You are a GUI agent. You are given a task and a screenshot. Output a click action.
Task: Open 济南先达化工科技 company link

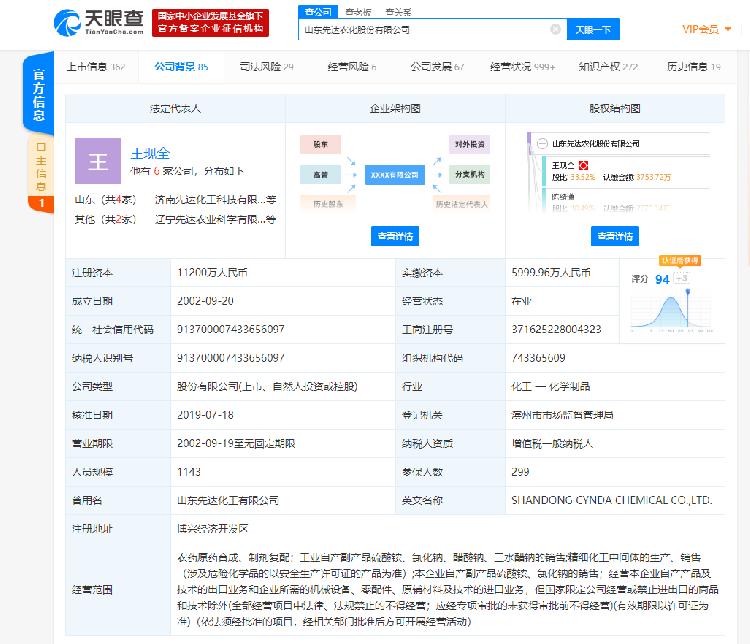(215, 200)
